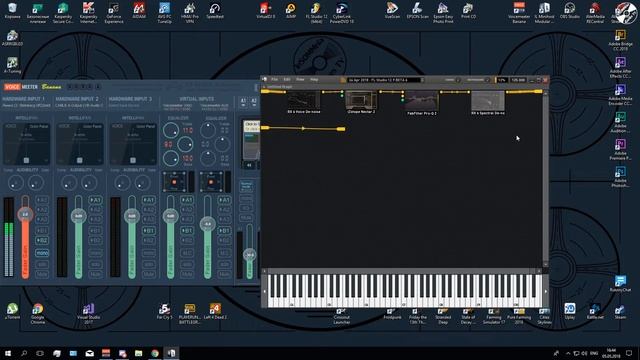Open OBS Studio desktop icon
This screenshot has width=640, height=360.
click(570, 11)
